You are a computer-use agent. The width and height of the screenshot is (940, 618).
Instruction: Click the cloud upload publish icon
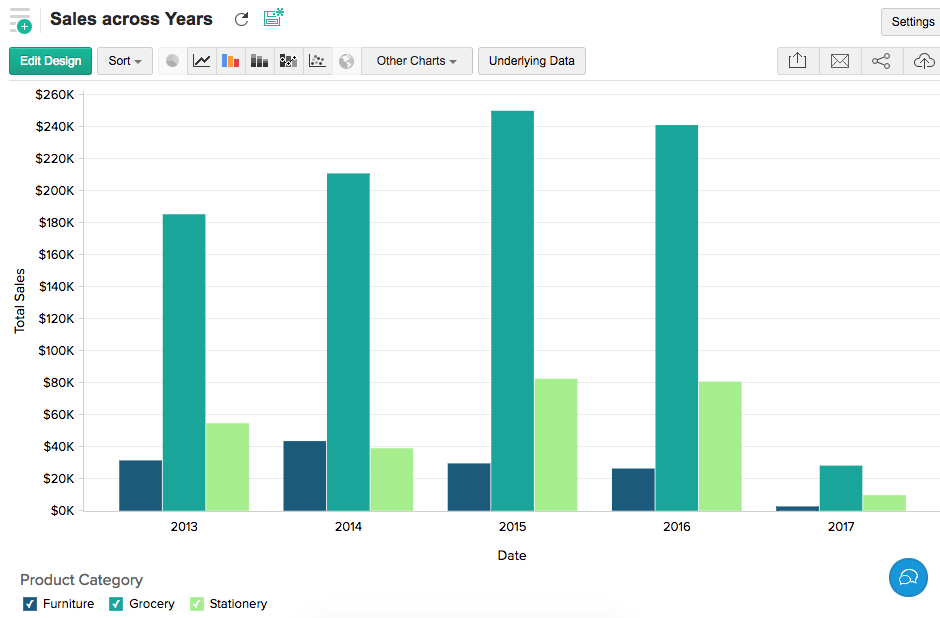click(x=921, y=61)
